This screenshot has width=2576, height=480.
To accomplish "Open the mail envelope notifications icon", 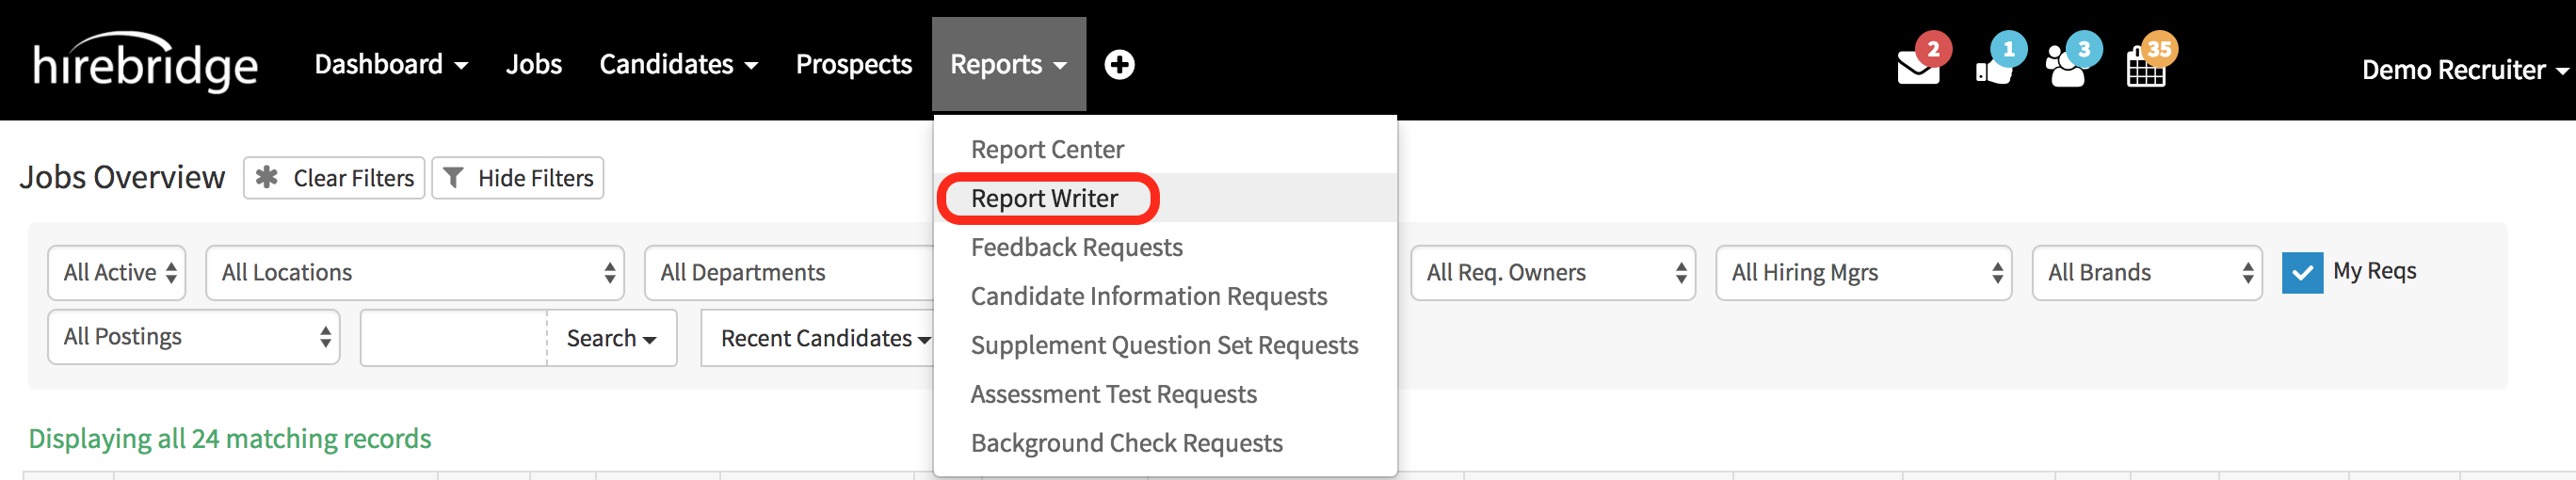I will pos(1918,68).
